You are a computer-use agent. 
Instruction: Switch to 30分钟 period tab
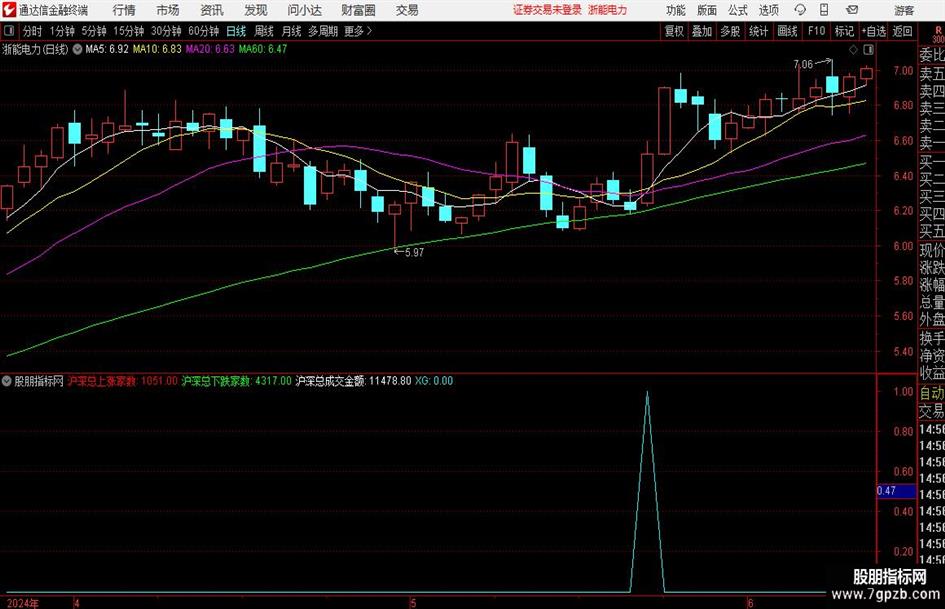[x=166, y=31]
